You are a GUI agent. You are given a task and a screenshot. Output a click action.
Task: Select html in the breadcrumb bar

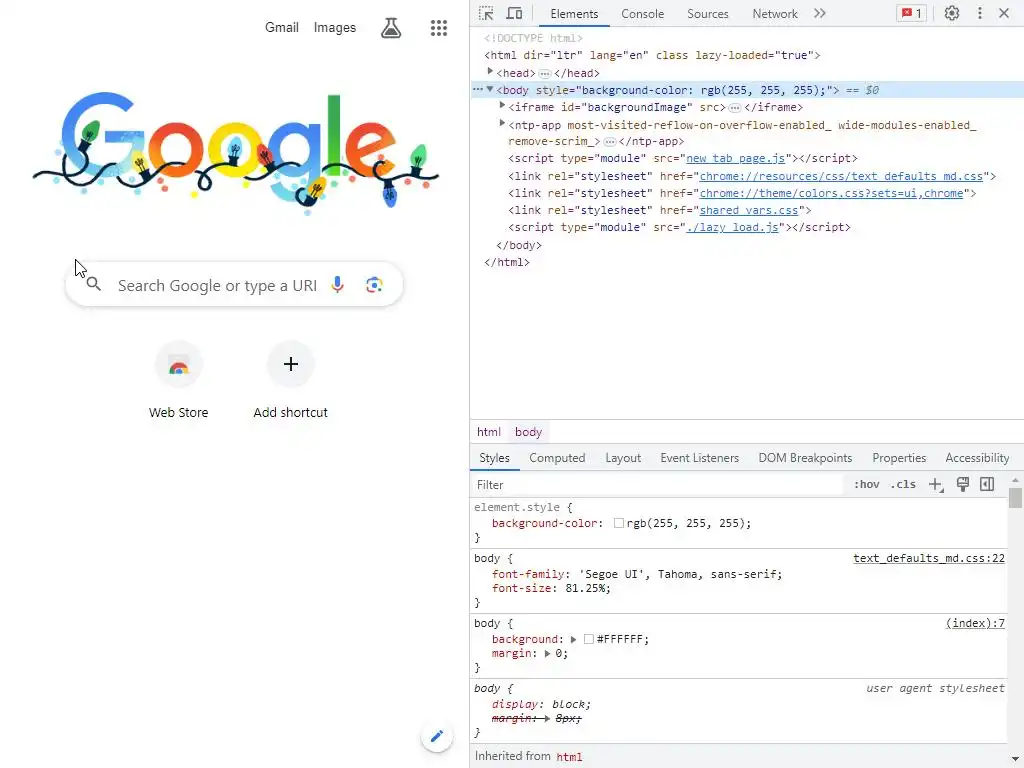pyautogui.click(x=488, y=432)
